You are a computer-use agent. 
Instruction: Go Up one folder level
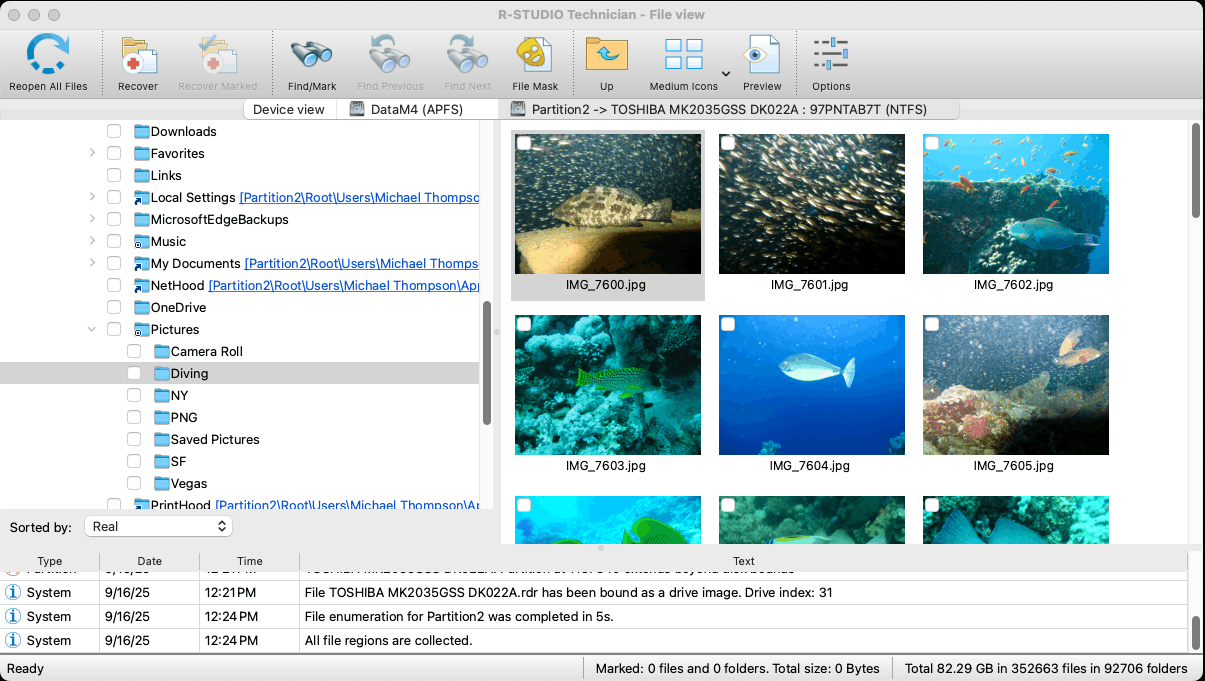click(606, 55)
